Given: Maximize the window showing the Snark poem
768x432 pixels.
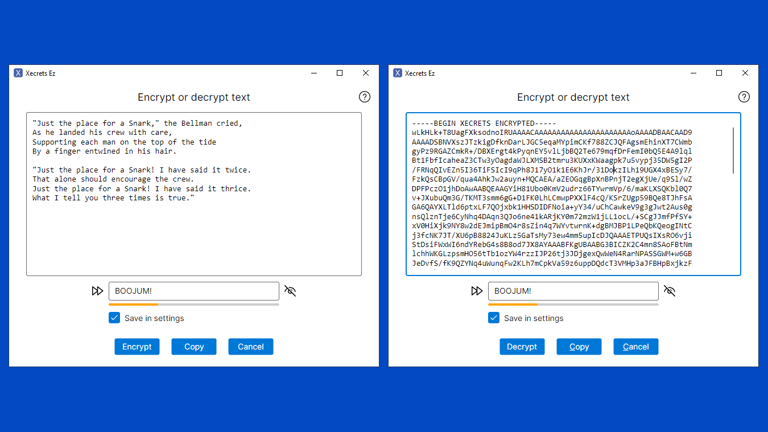Looking at the screenshot, I should tap(340, 73).
